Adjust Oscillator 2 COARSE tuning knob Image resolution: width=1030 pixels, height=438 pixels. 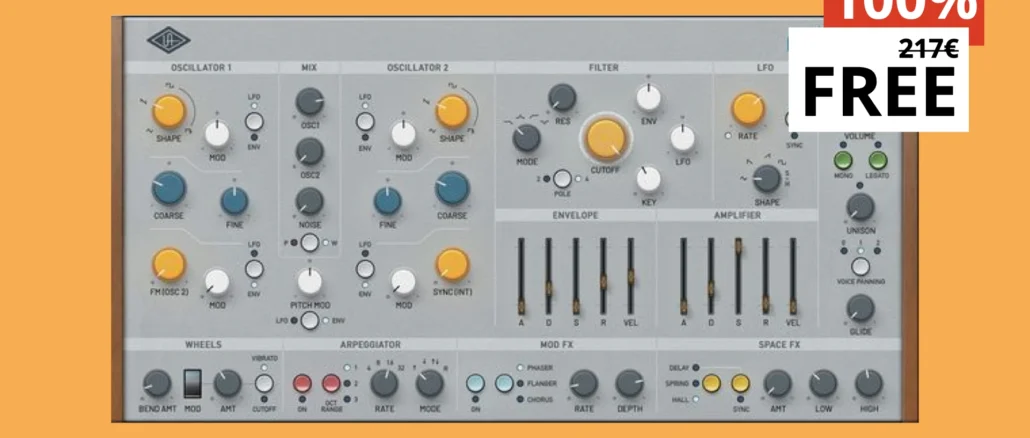click(x=452, y=188)
